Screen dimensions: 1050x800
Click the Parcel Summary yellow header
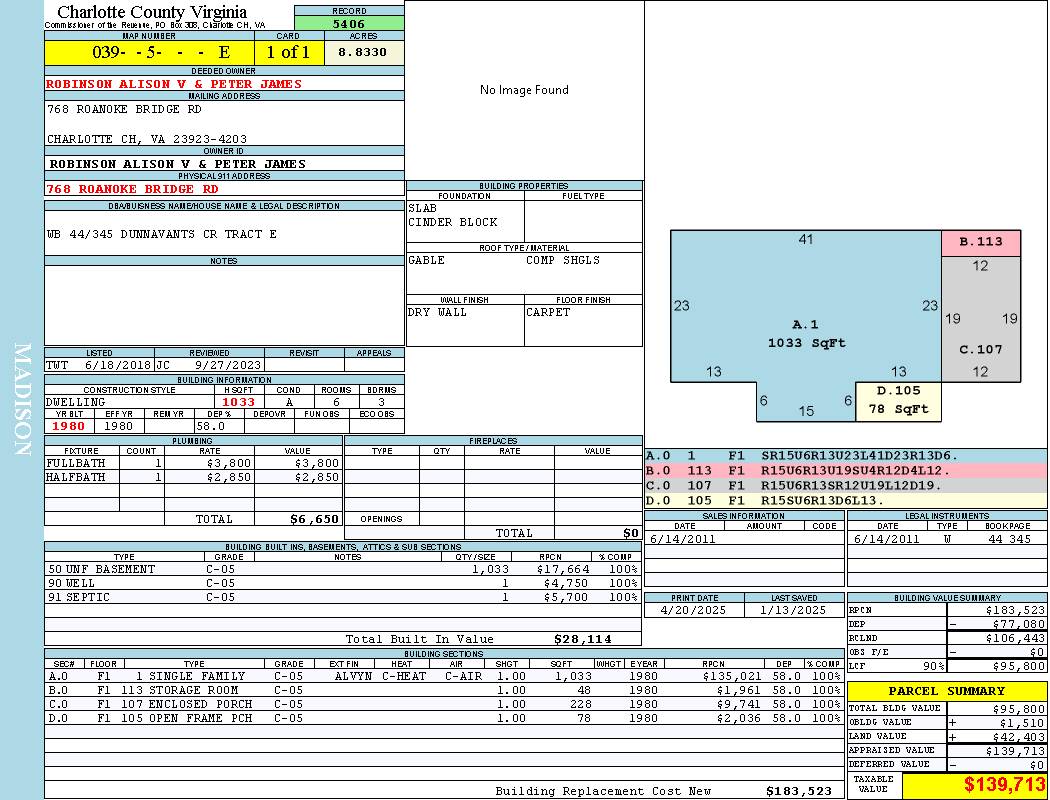(x=947, y=691)
